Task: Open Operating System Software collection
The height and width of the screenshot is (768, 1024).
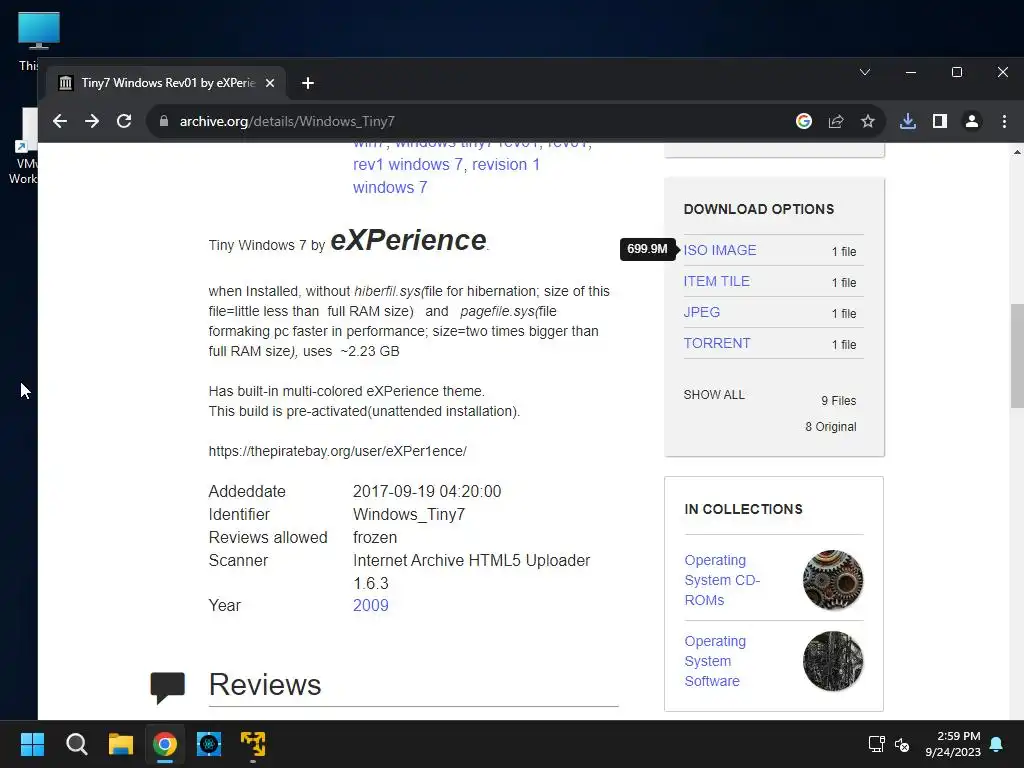Action: click(714, 661)
